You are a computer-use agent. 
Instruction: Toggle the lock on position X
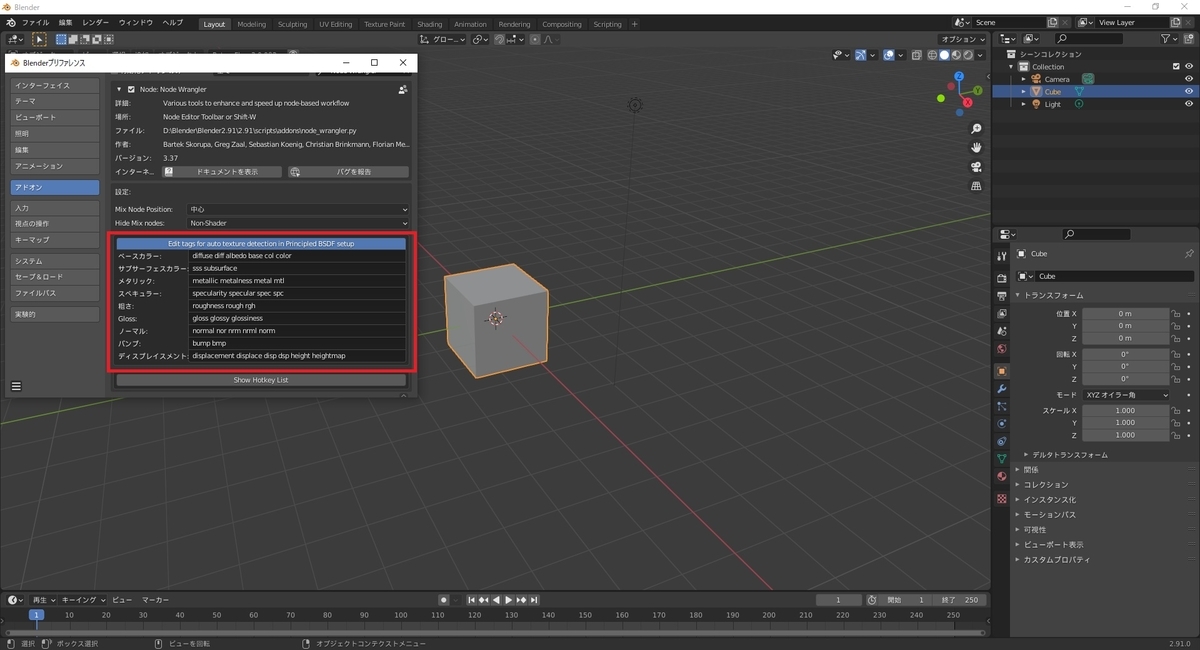point(1176,314)
